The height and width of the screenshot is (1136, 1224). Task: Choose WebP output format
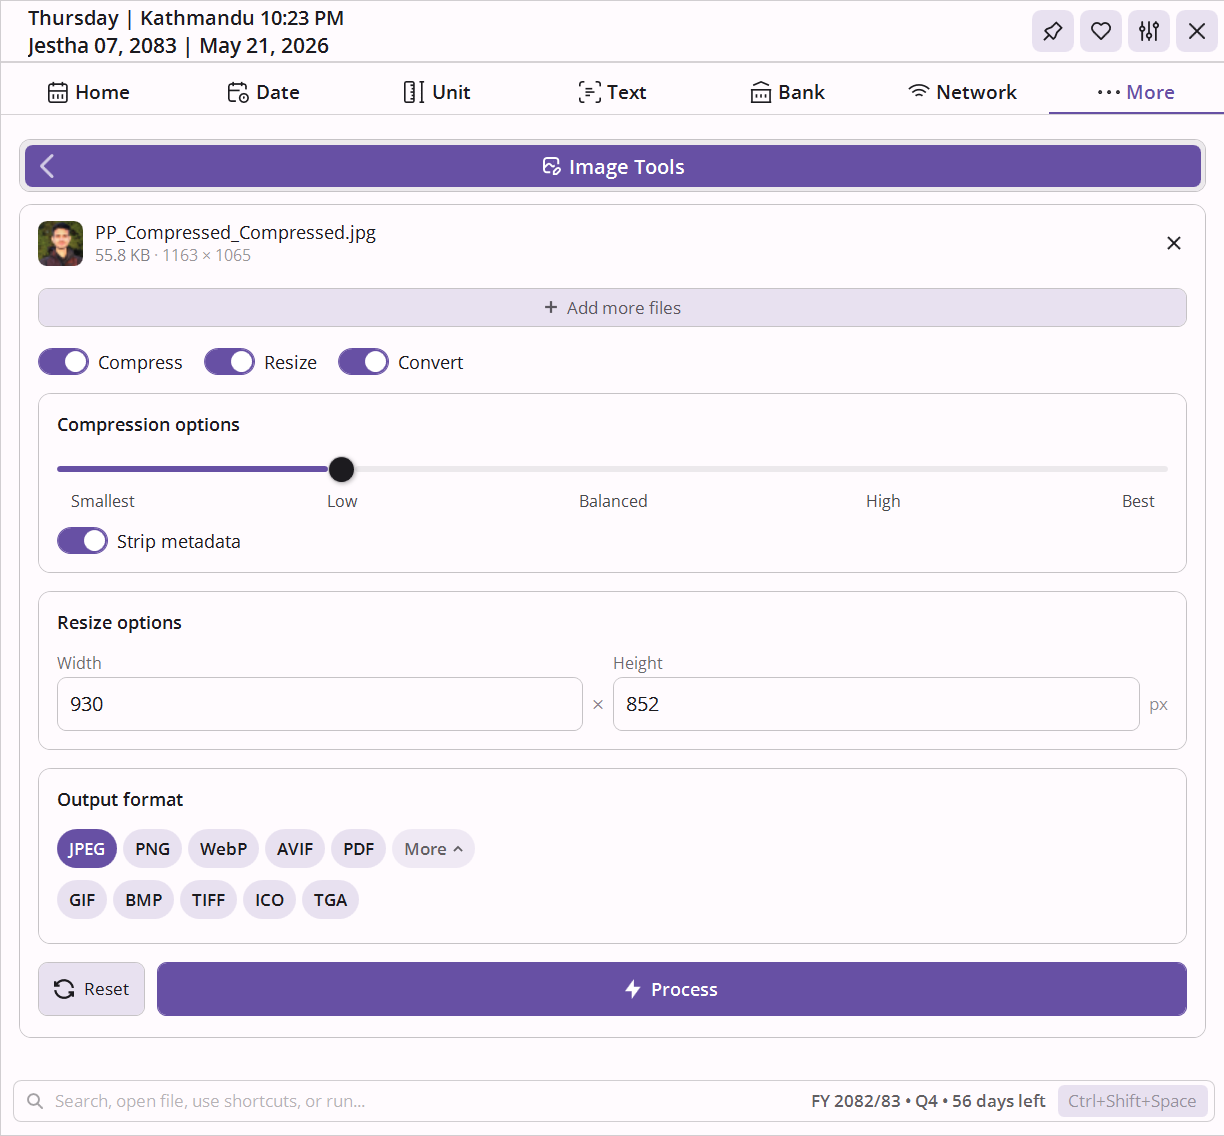click(x=223, y=849)
